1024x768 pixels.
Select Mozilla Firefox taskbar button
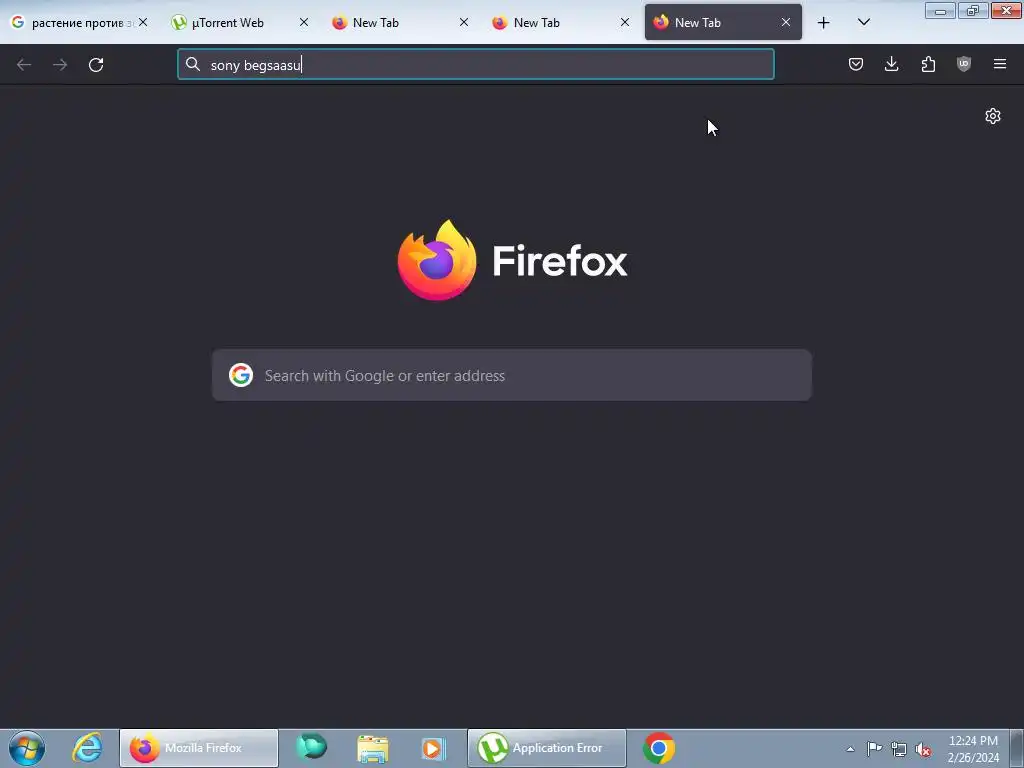[199, 748]
